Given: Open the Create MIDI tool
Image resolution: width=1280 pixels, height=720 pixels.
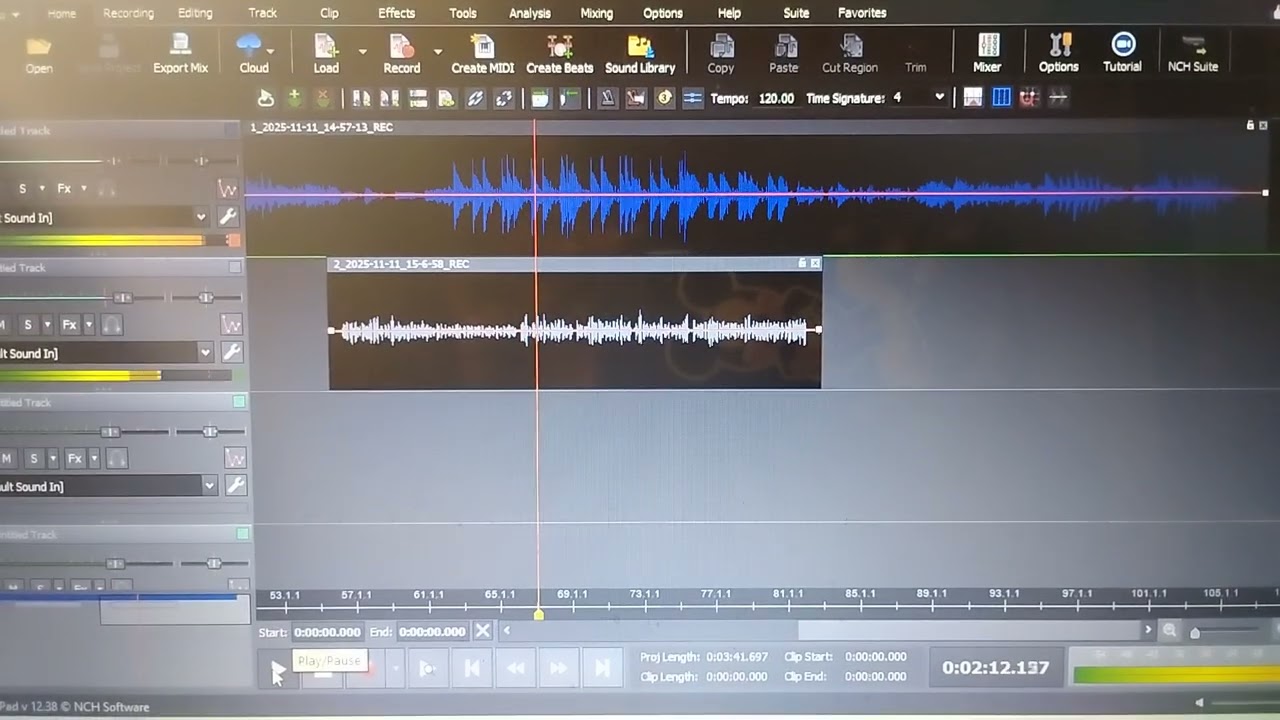Looking at the screenshot, I should tap(483, 53).
